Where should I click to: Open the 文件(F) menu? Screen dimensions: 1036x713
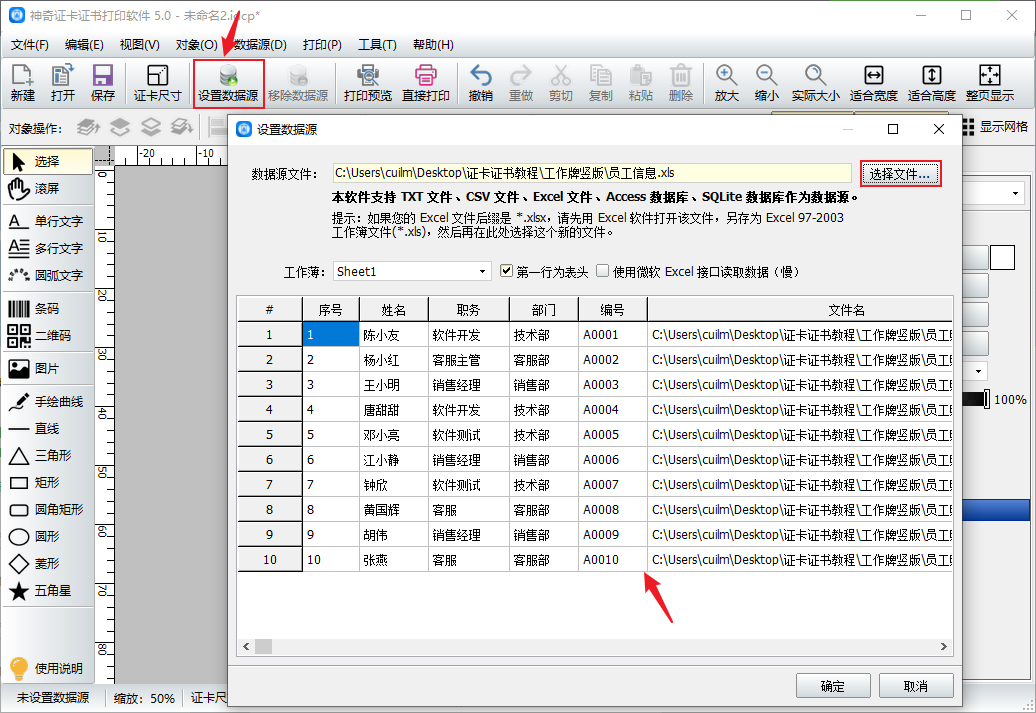pos(29,45)
